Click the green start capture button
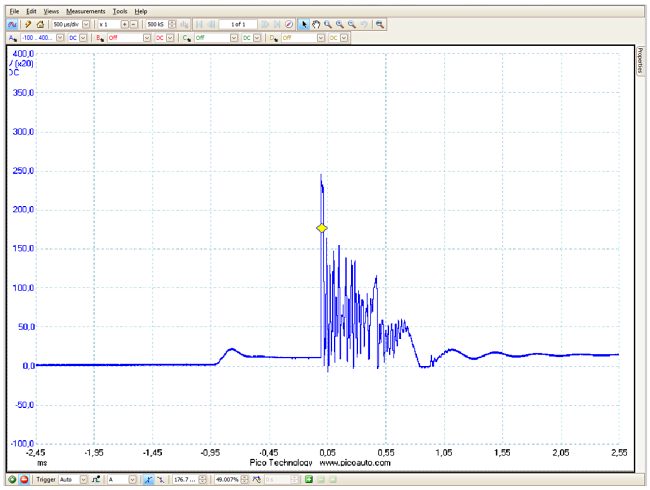The image size is (650, 490). click(x=11, y=480)
